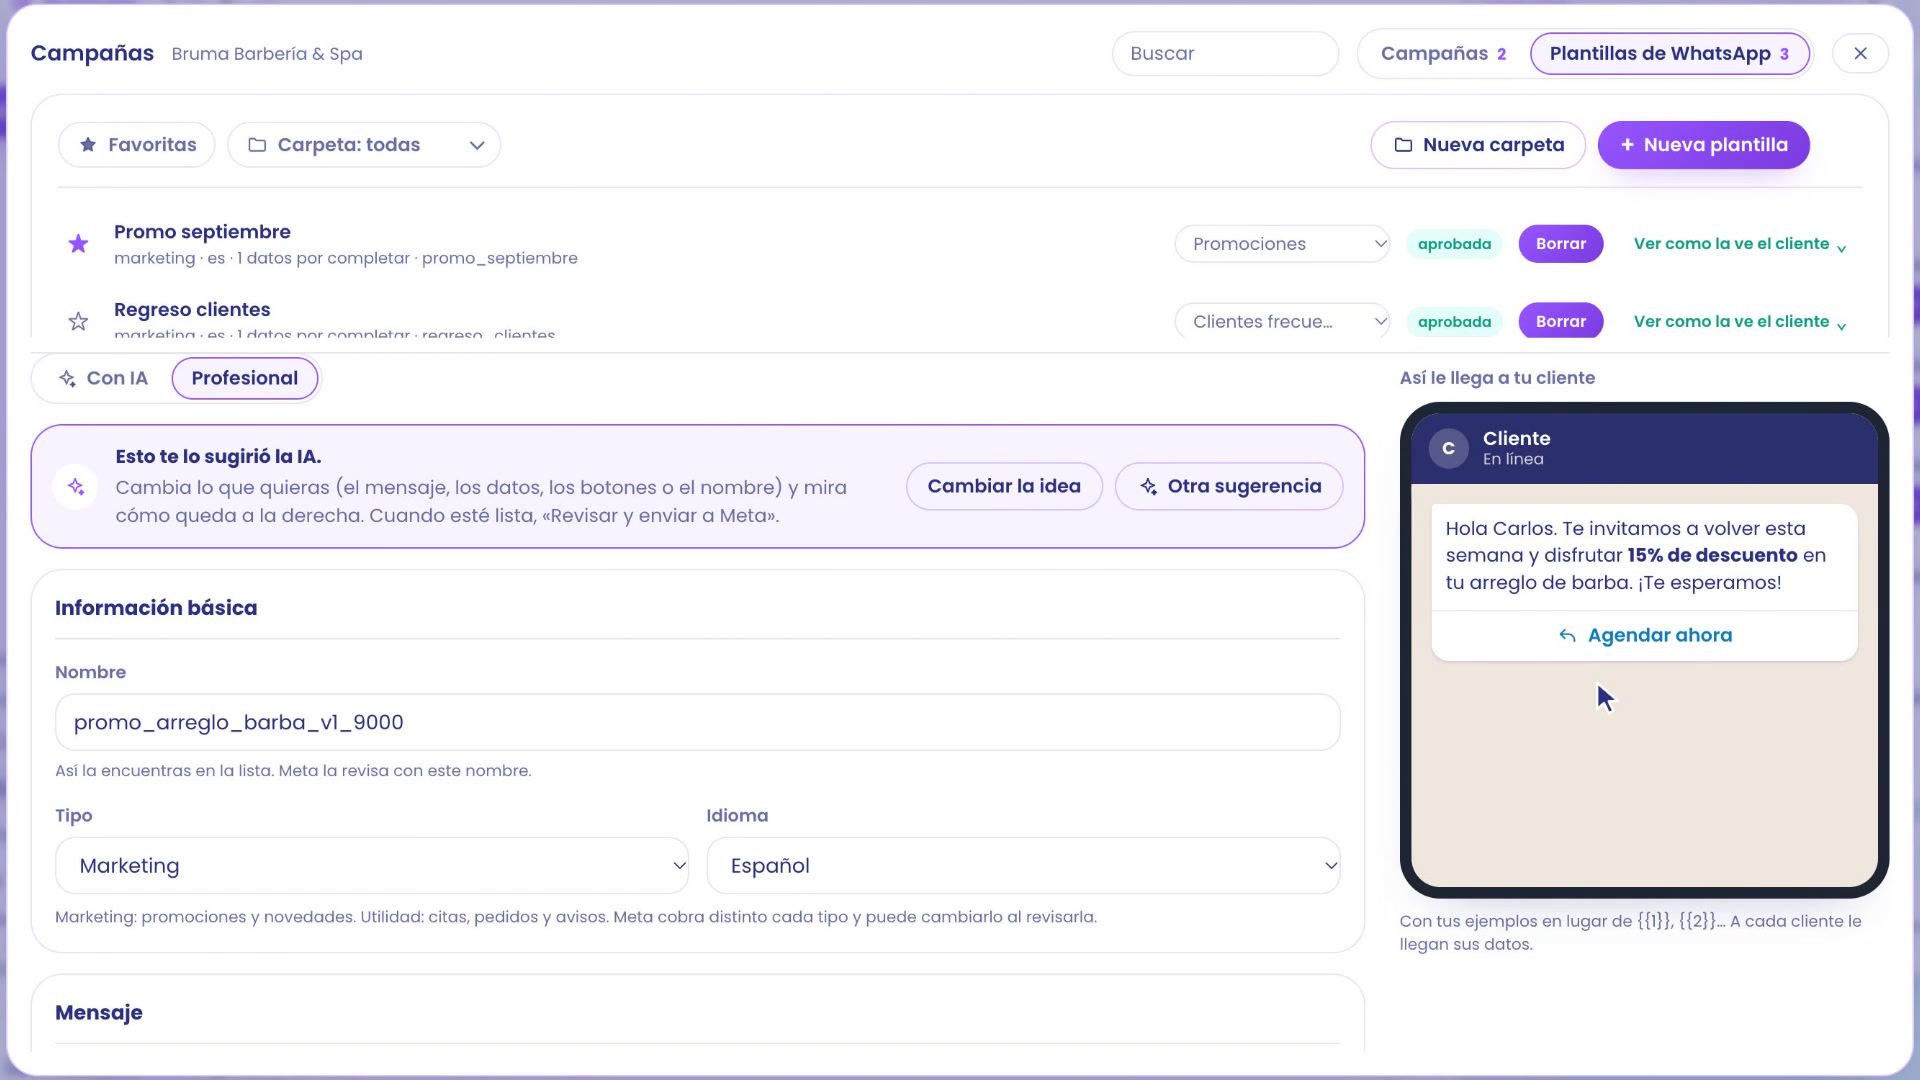Open the Carpeta: todas dropdown

(x=364, y=145)
